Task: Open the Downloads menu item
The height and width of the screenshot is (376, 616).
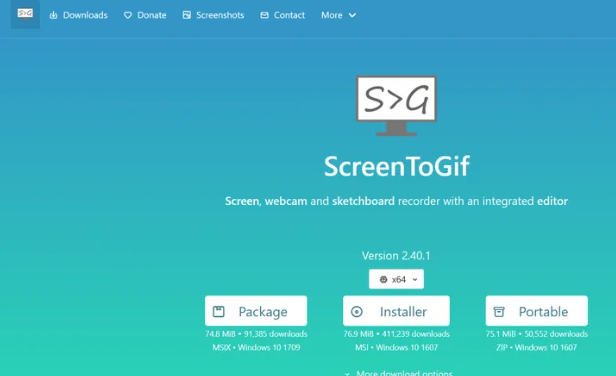Action: tap(79, 15)
